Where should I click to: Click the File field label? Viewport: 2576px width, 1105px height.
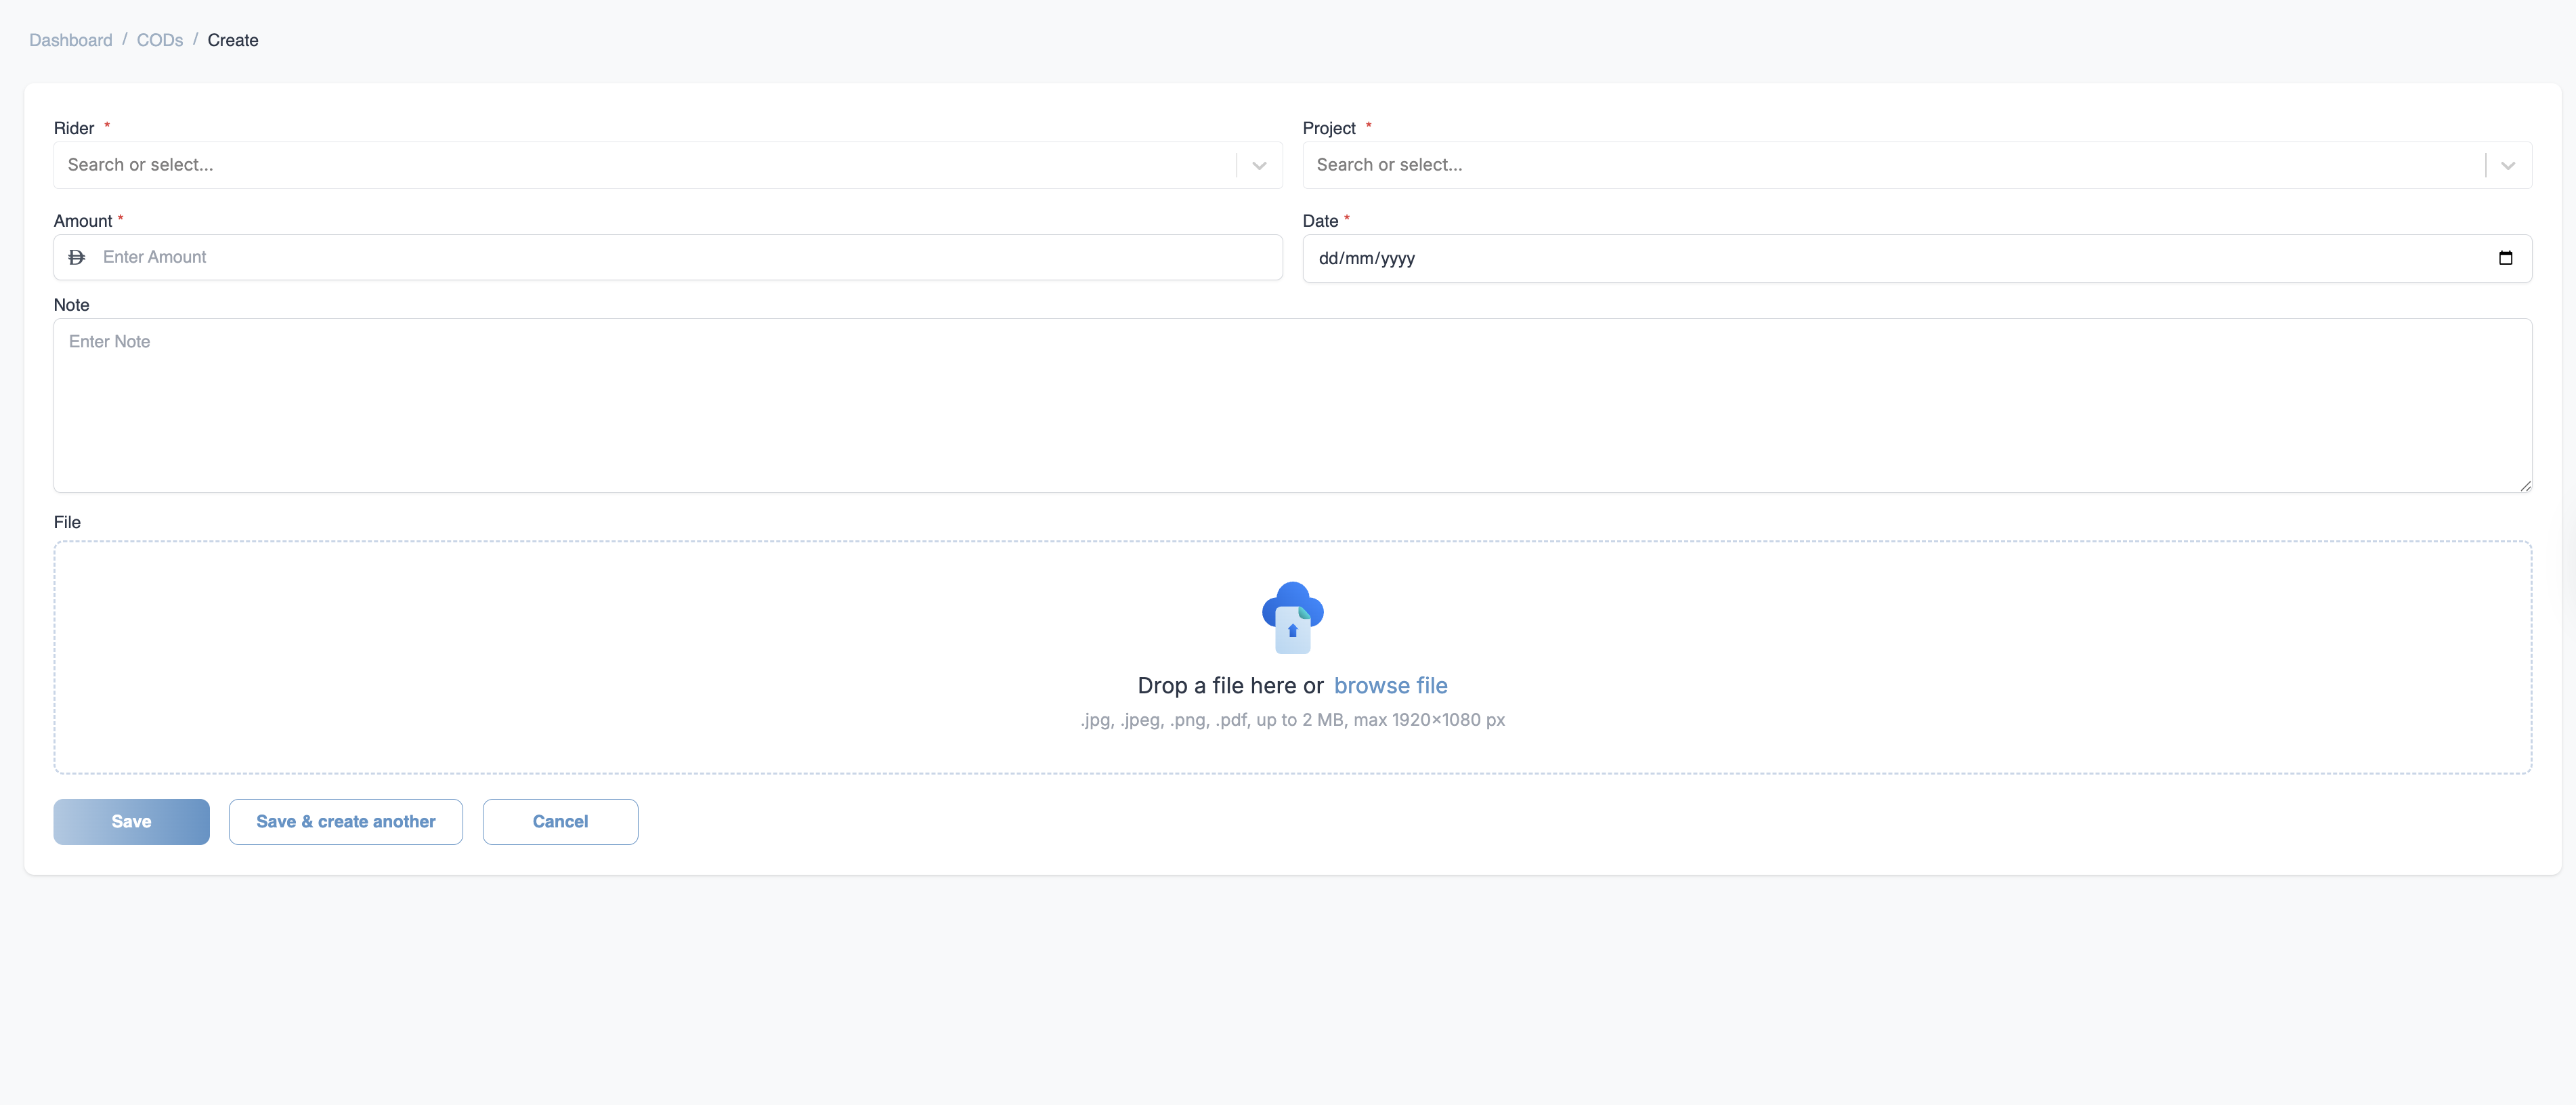point(67,522)
